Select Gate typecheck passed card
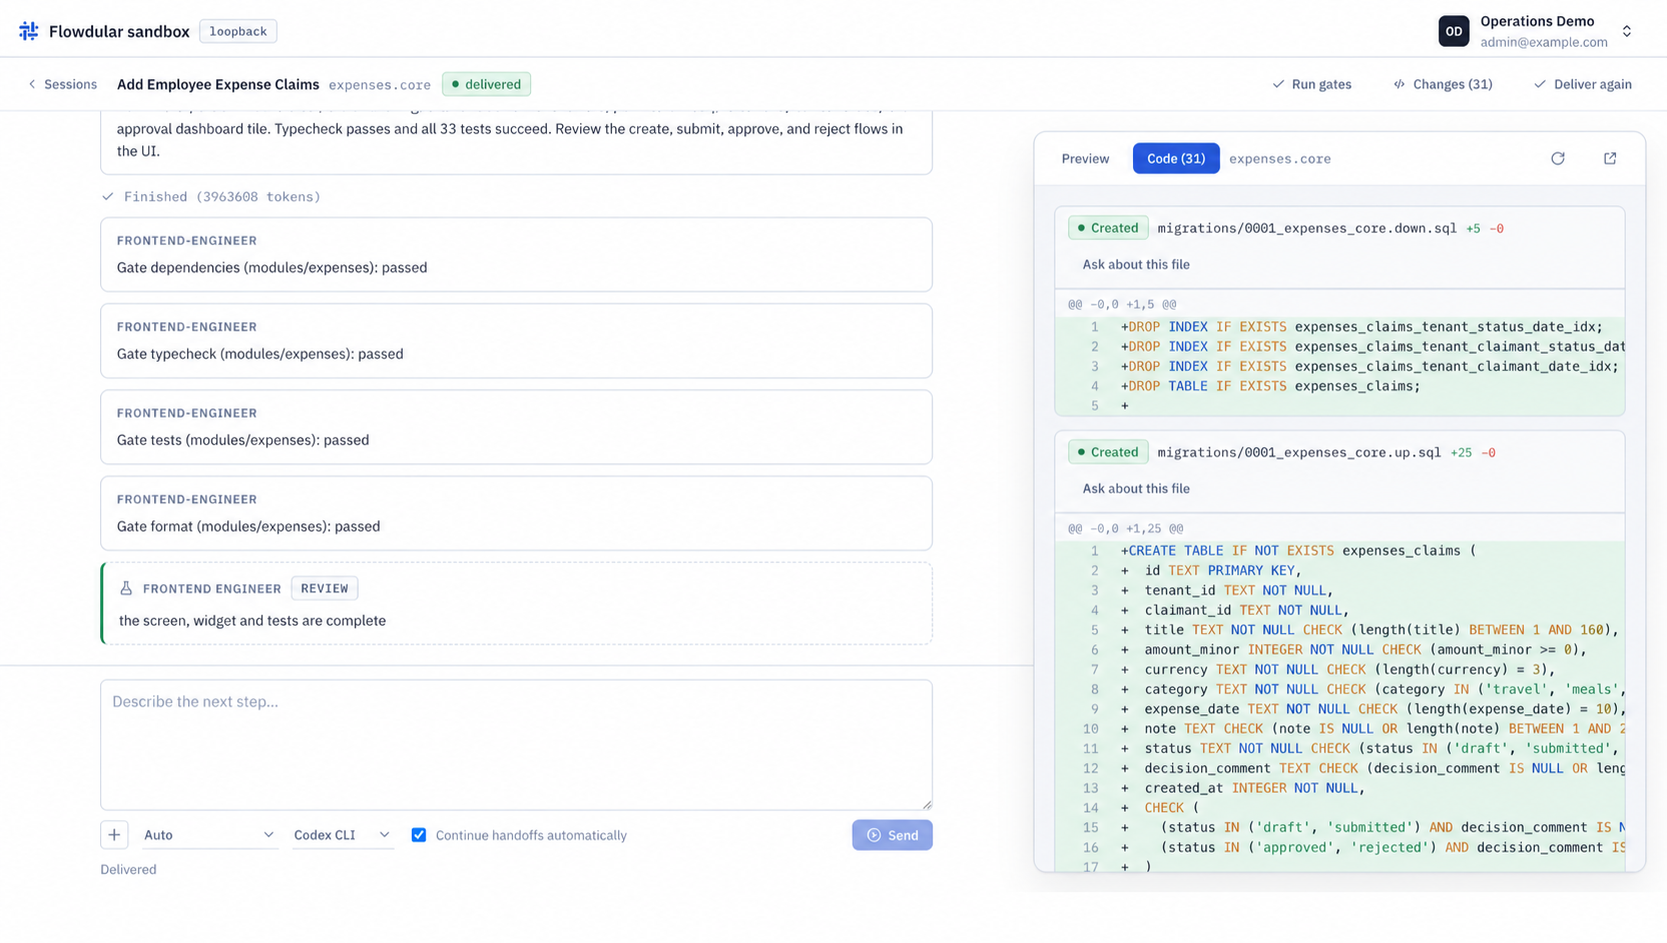This screenshot has height=943, width=1667. coord(516,341)
